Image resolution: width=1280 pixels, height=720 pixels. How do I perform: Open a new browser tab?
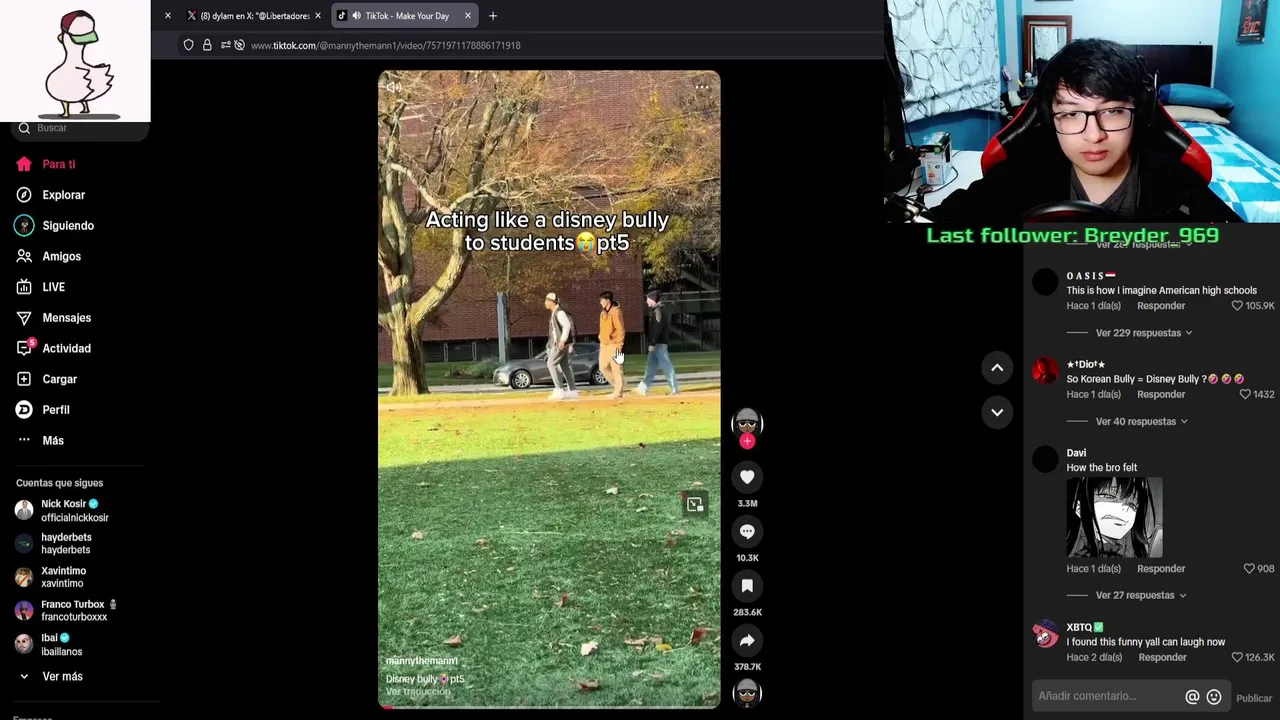(x=493, y=16)
